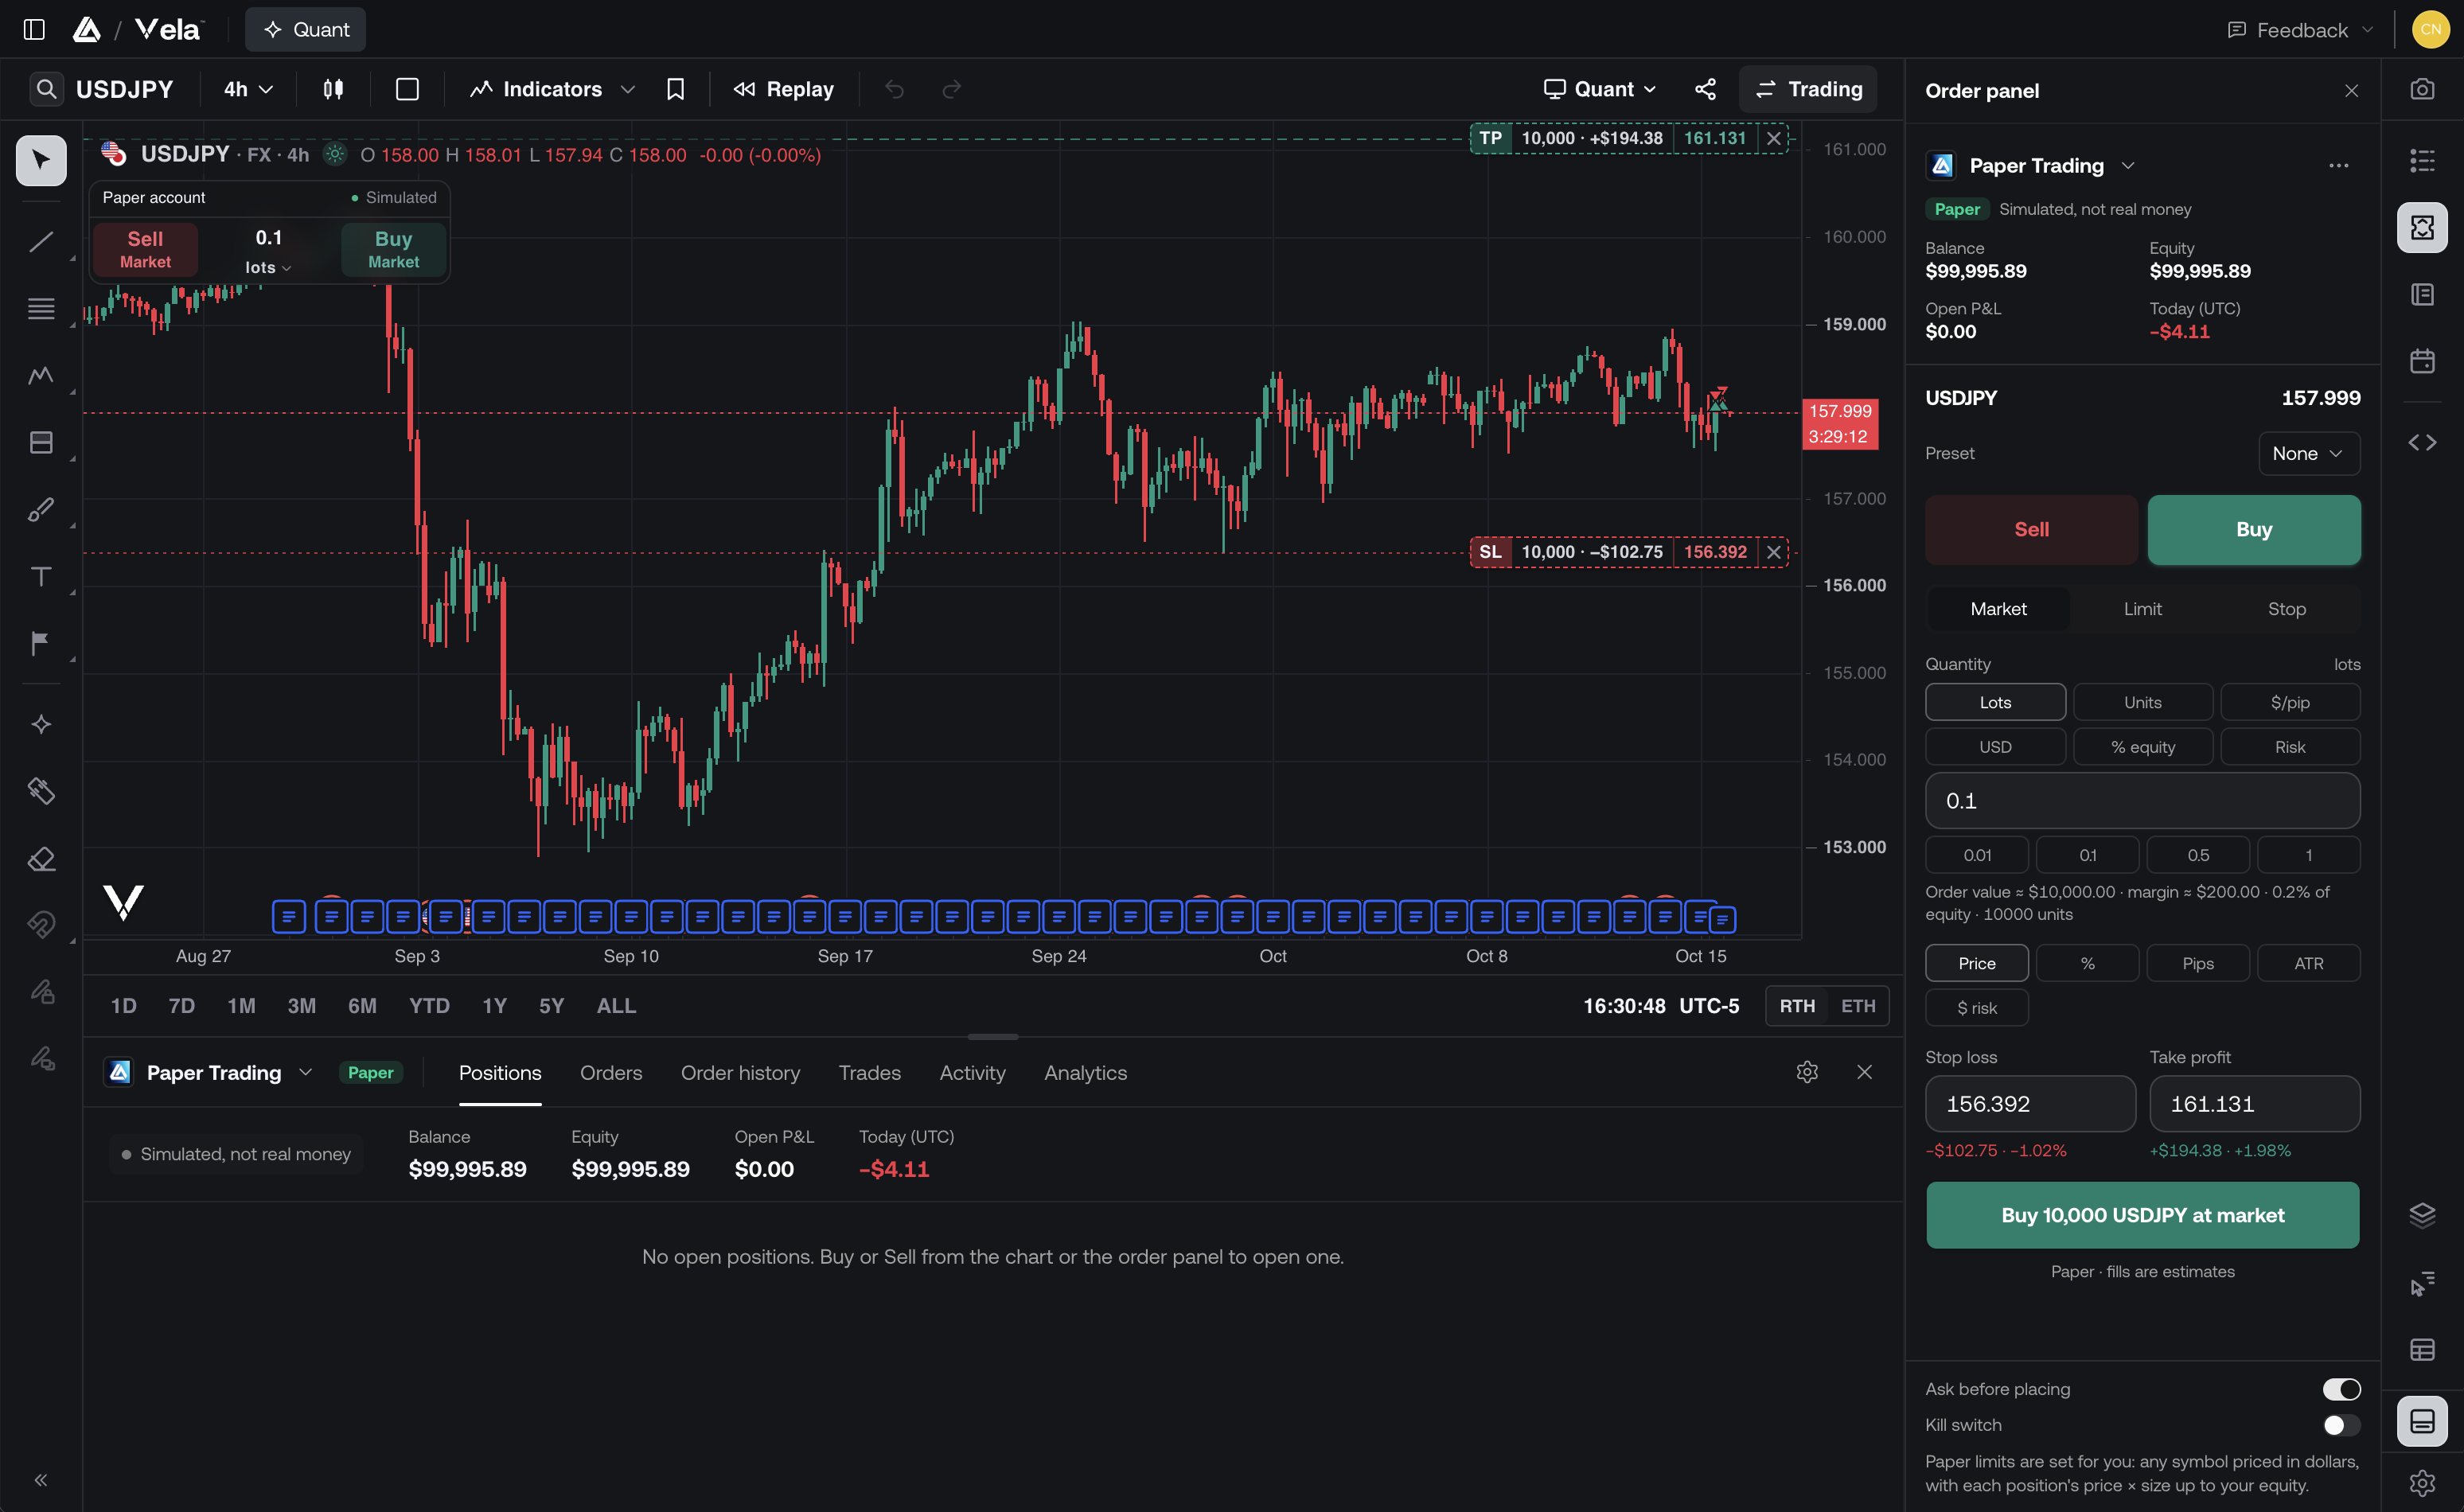Screen dimensions: 2464x1512
Task: Select the text annotation tool
Action: (x=41, y=576)
